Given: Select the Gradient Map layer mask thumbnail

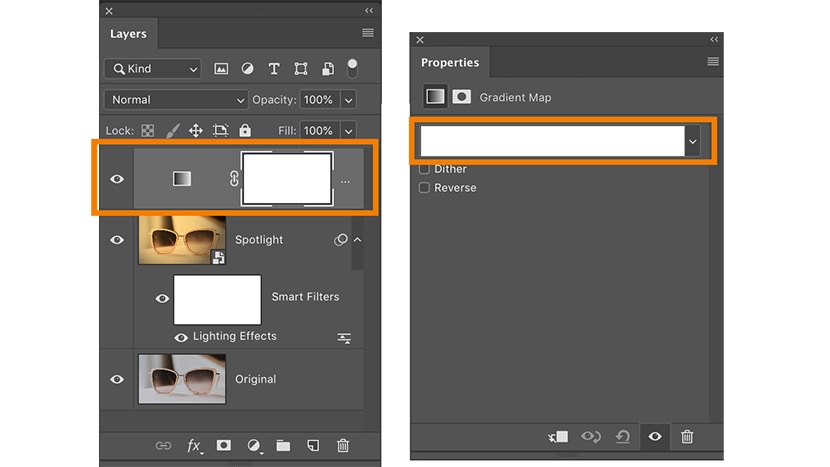Looking at the screenshot, I should tap(288, 179).
